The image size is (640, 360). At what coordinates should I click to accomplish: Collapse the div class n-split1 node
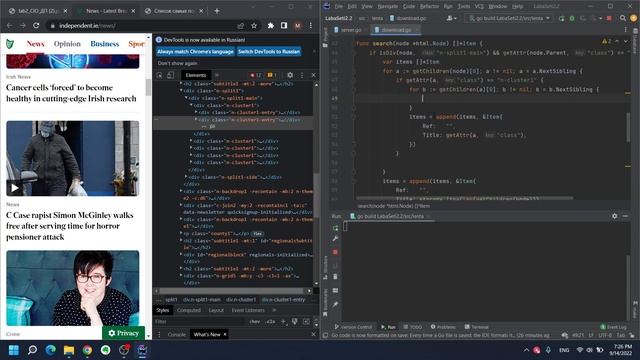[181, 91]
